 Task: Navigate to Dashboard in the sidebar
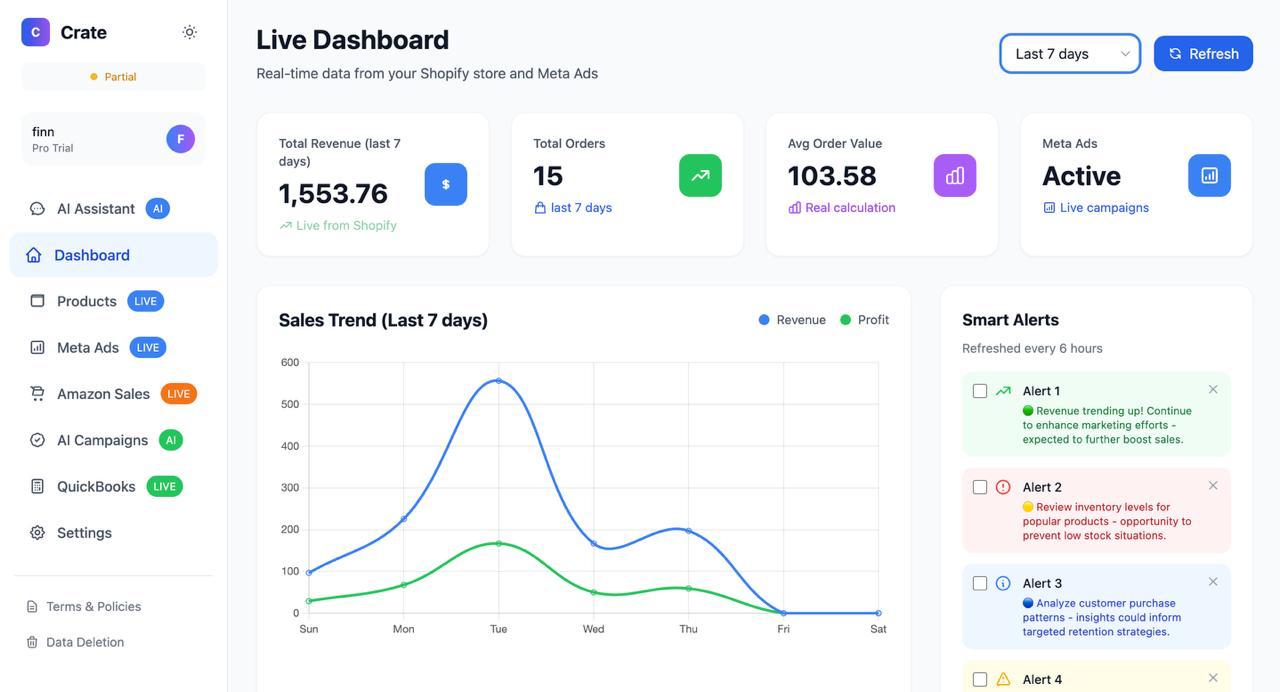pyautogui.click(x=36, y=254)
